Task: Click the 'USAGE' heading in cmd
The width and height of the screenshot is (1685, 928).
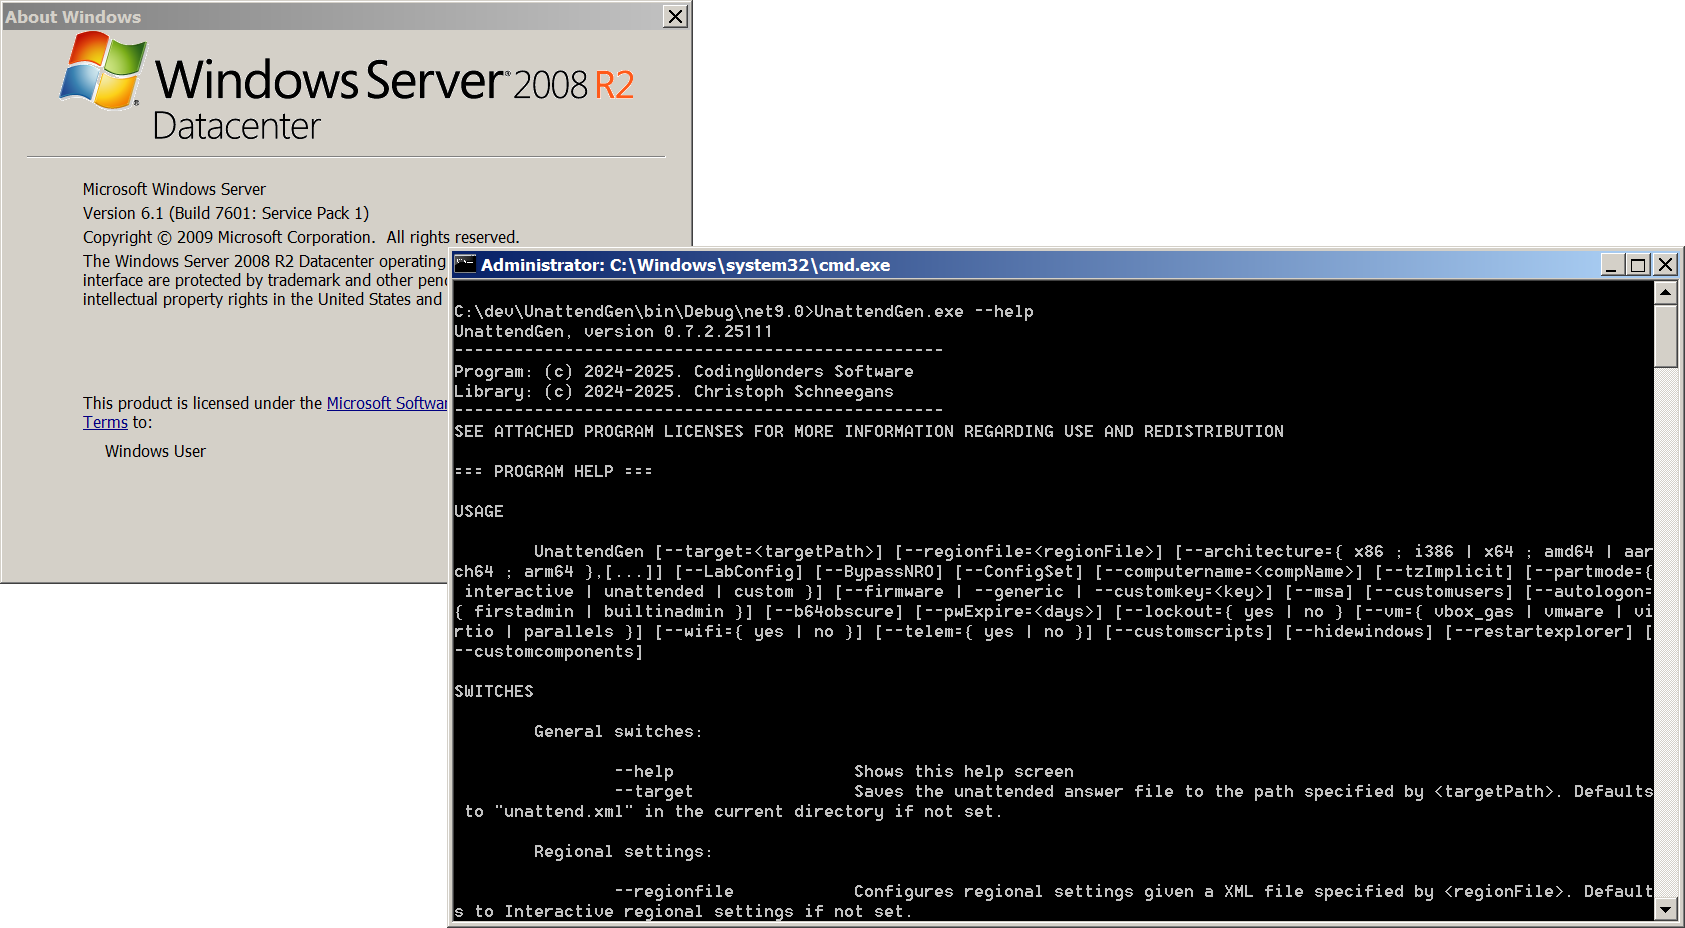Action: pos(479,512)
